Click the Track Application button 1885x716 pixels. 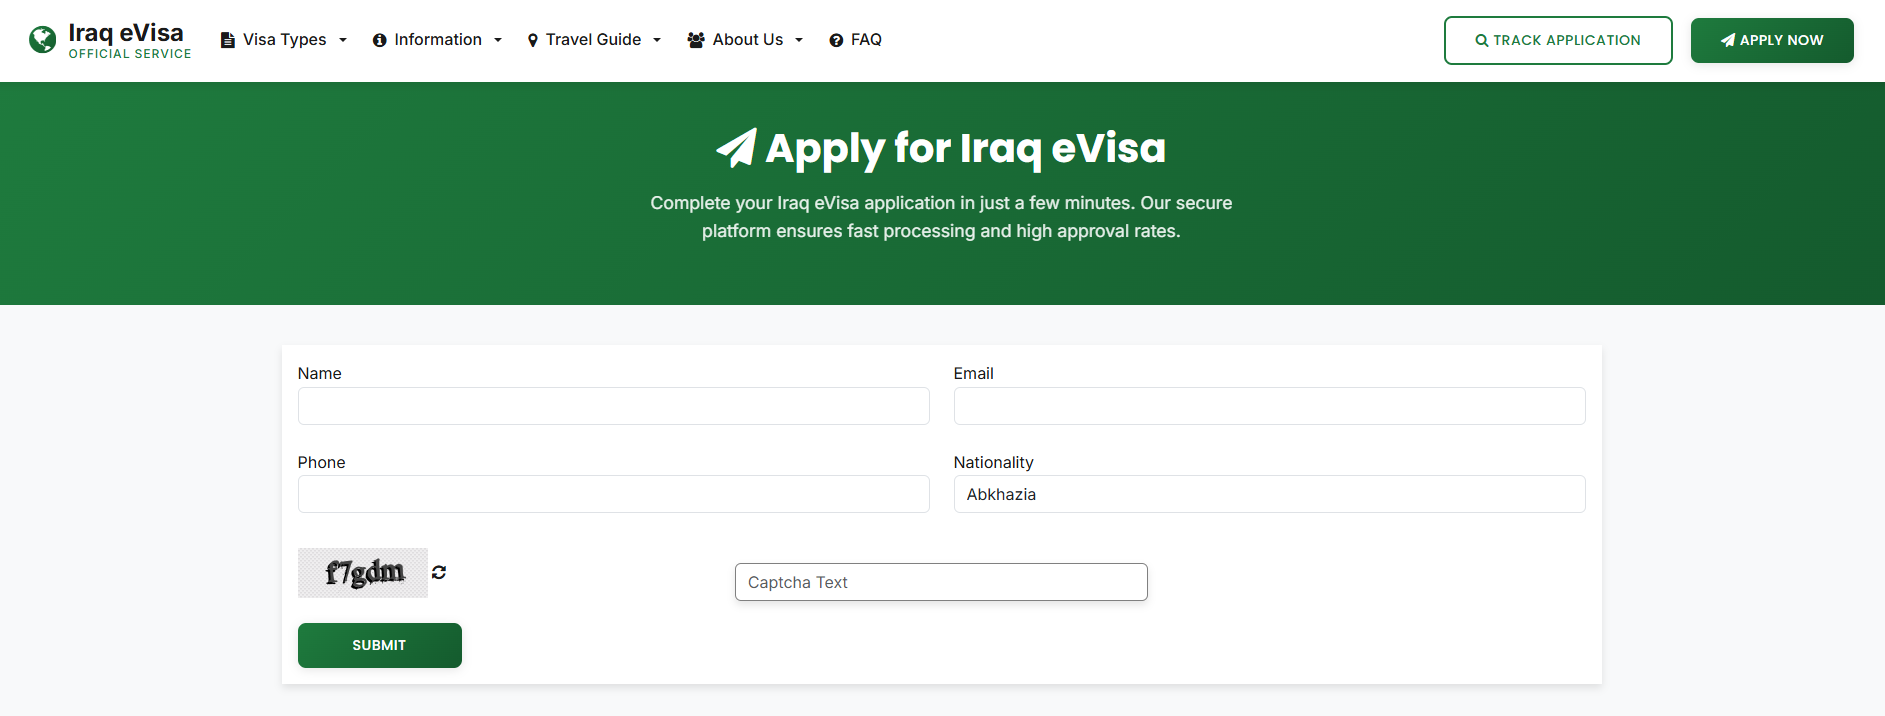[1558, 40]
